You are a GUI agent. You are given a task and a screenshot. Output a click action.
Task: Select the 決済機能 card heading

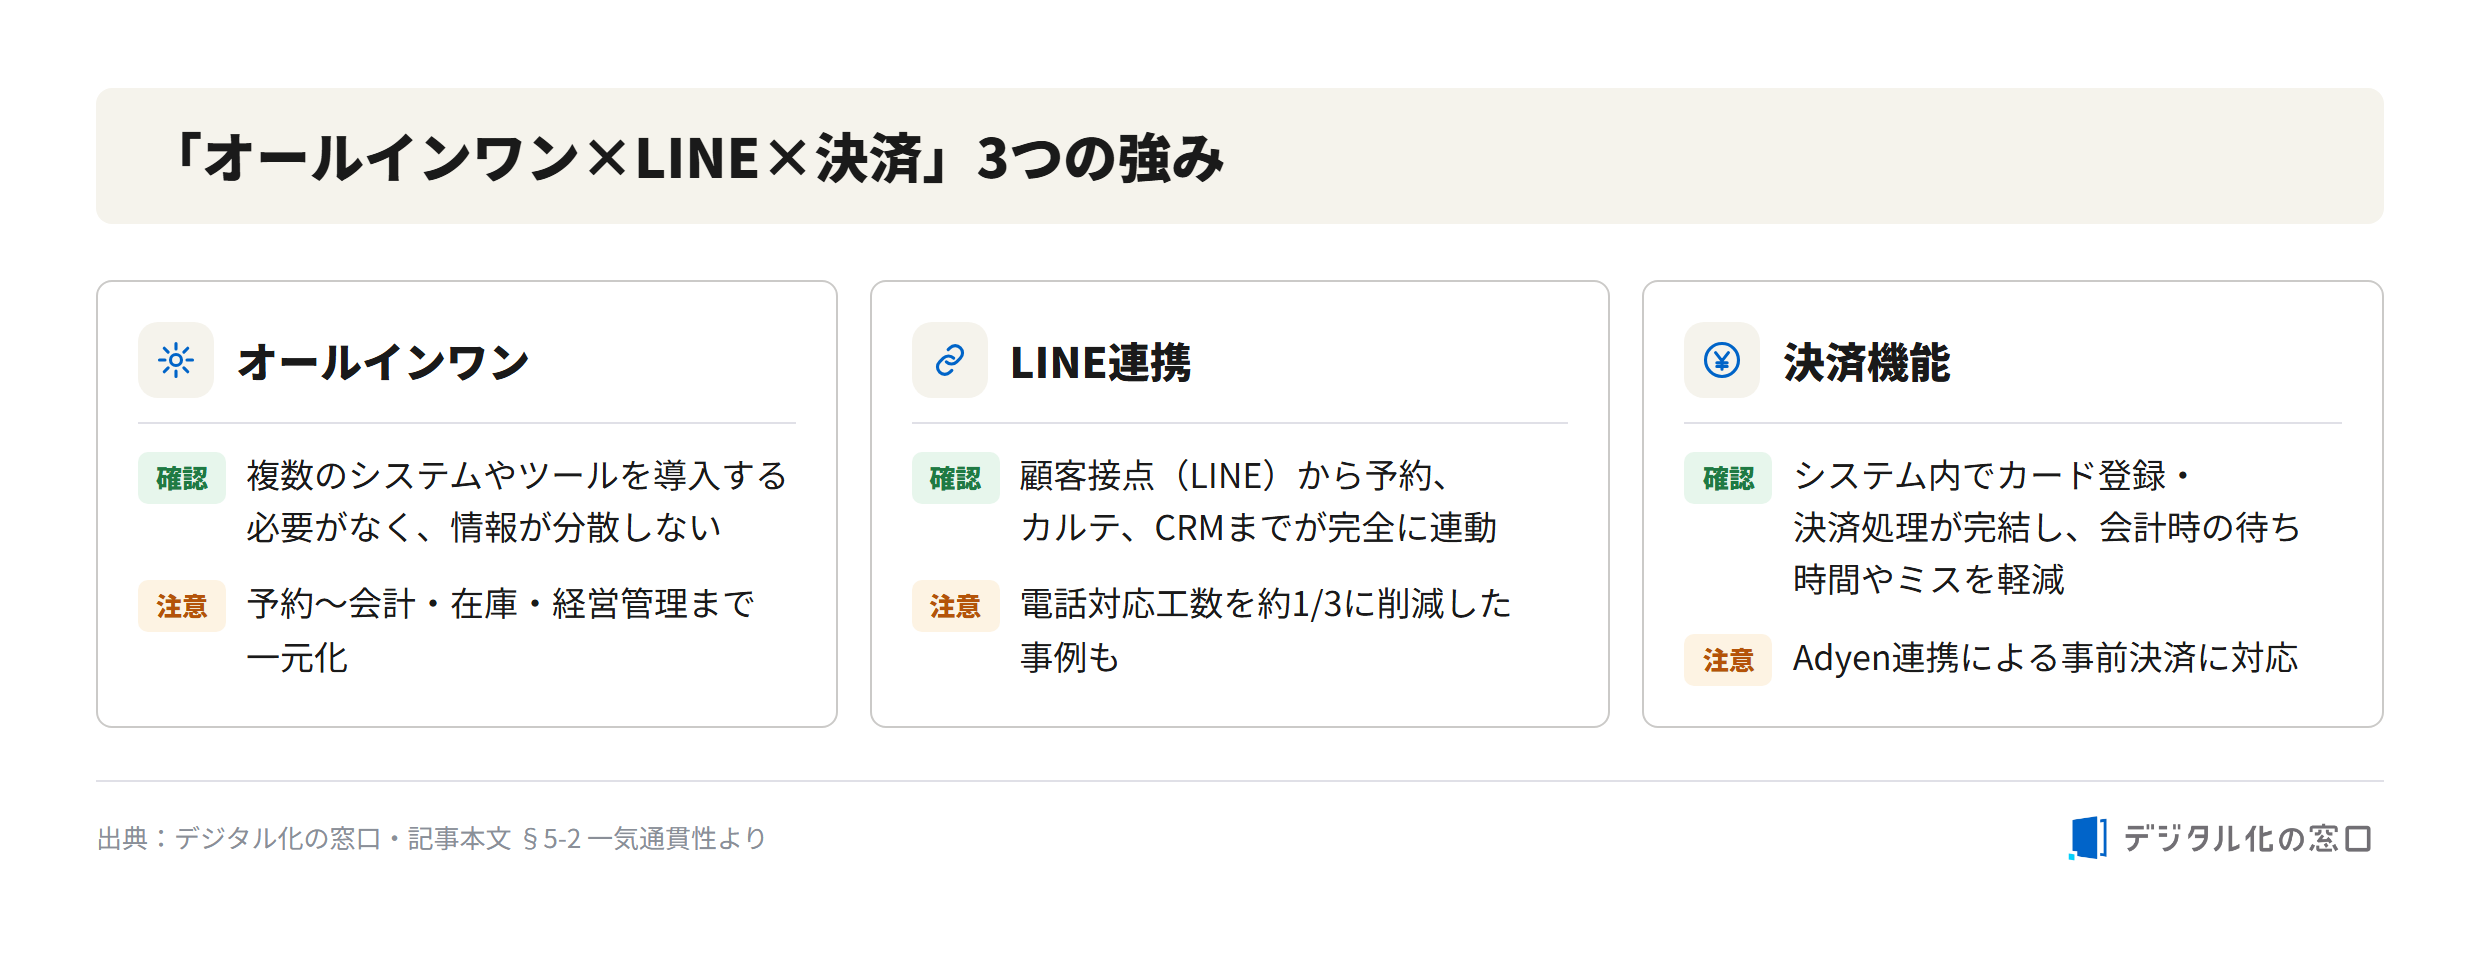pos(1866,362)
